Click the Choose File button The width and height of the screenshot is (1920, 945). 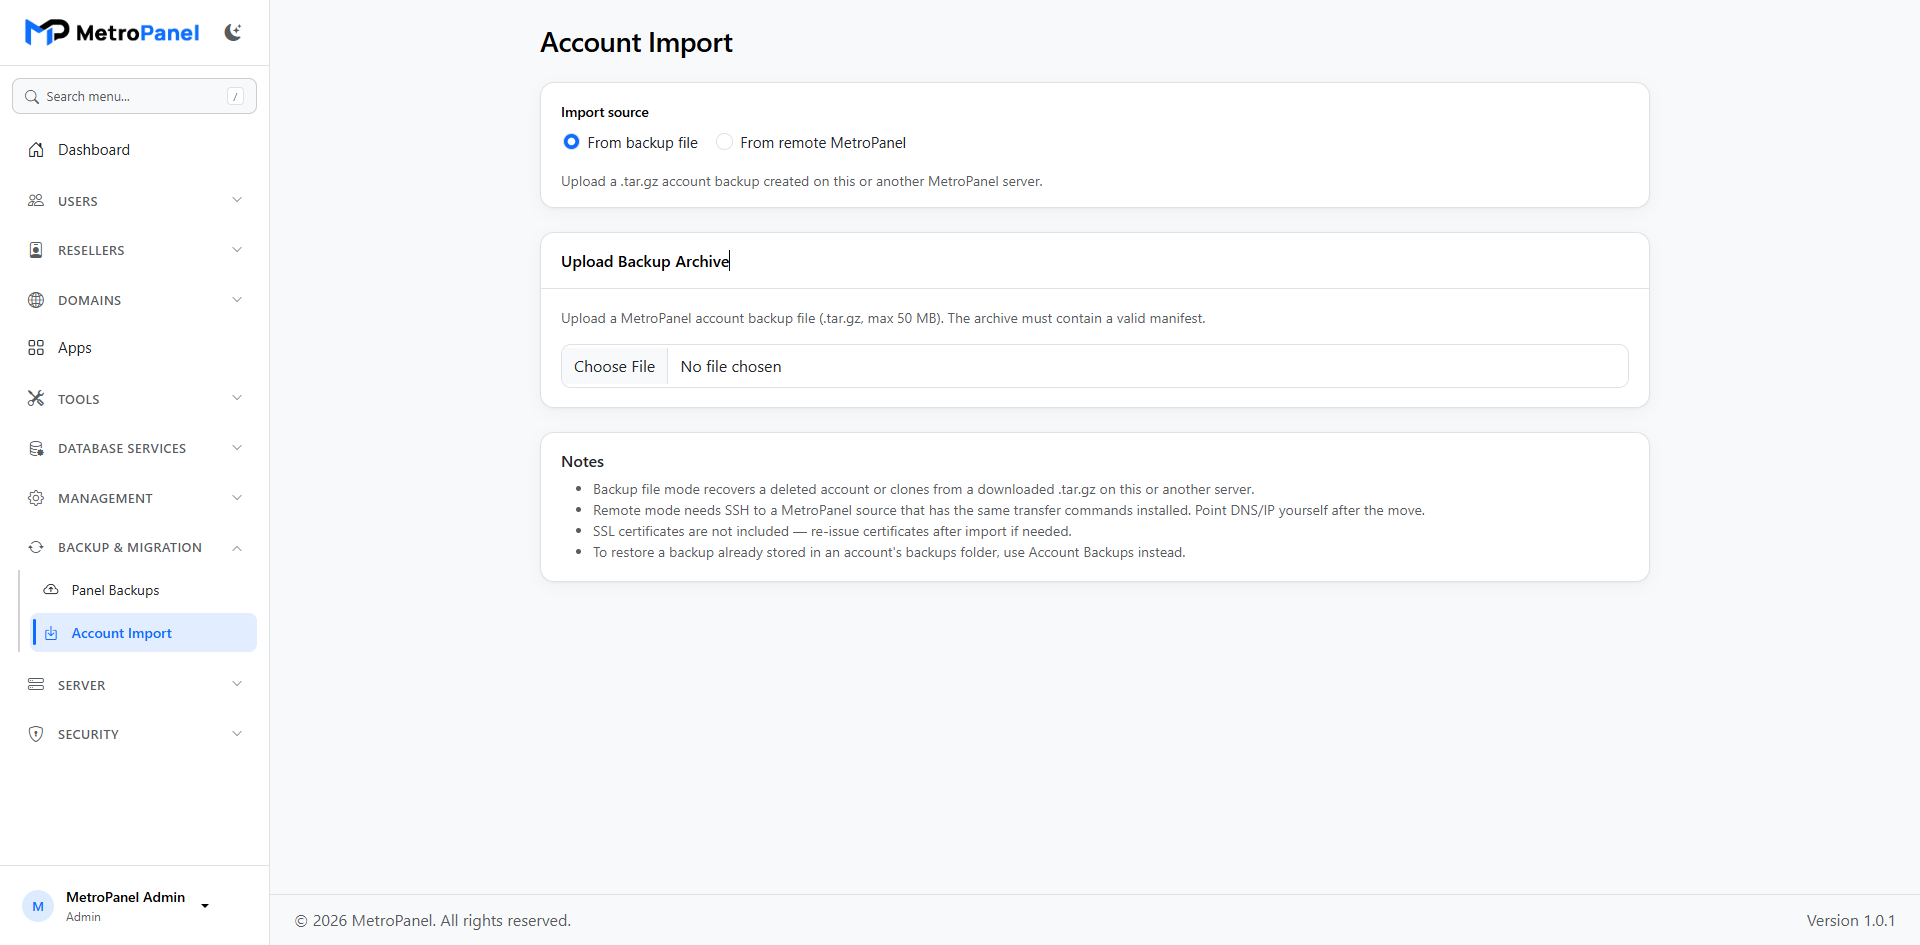click(x=614, y=367)
